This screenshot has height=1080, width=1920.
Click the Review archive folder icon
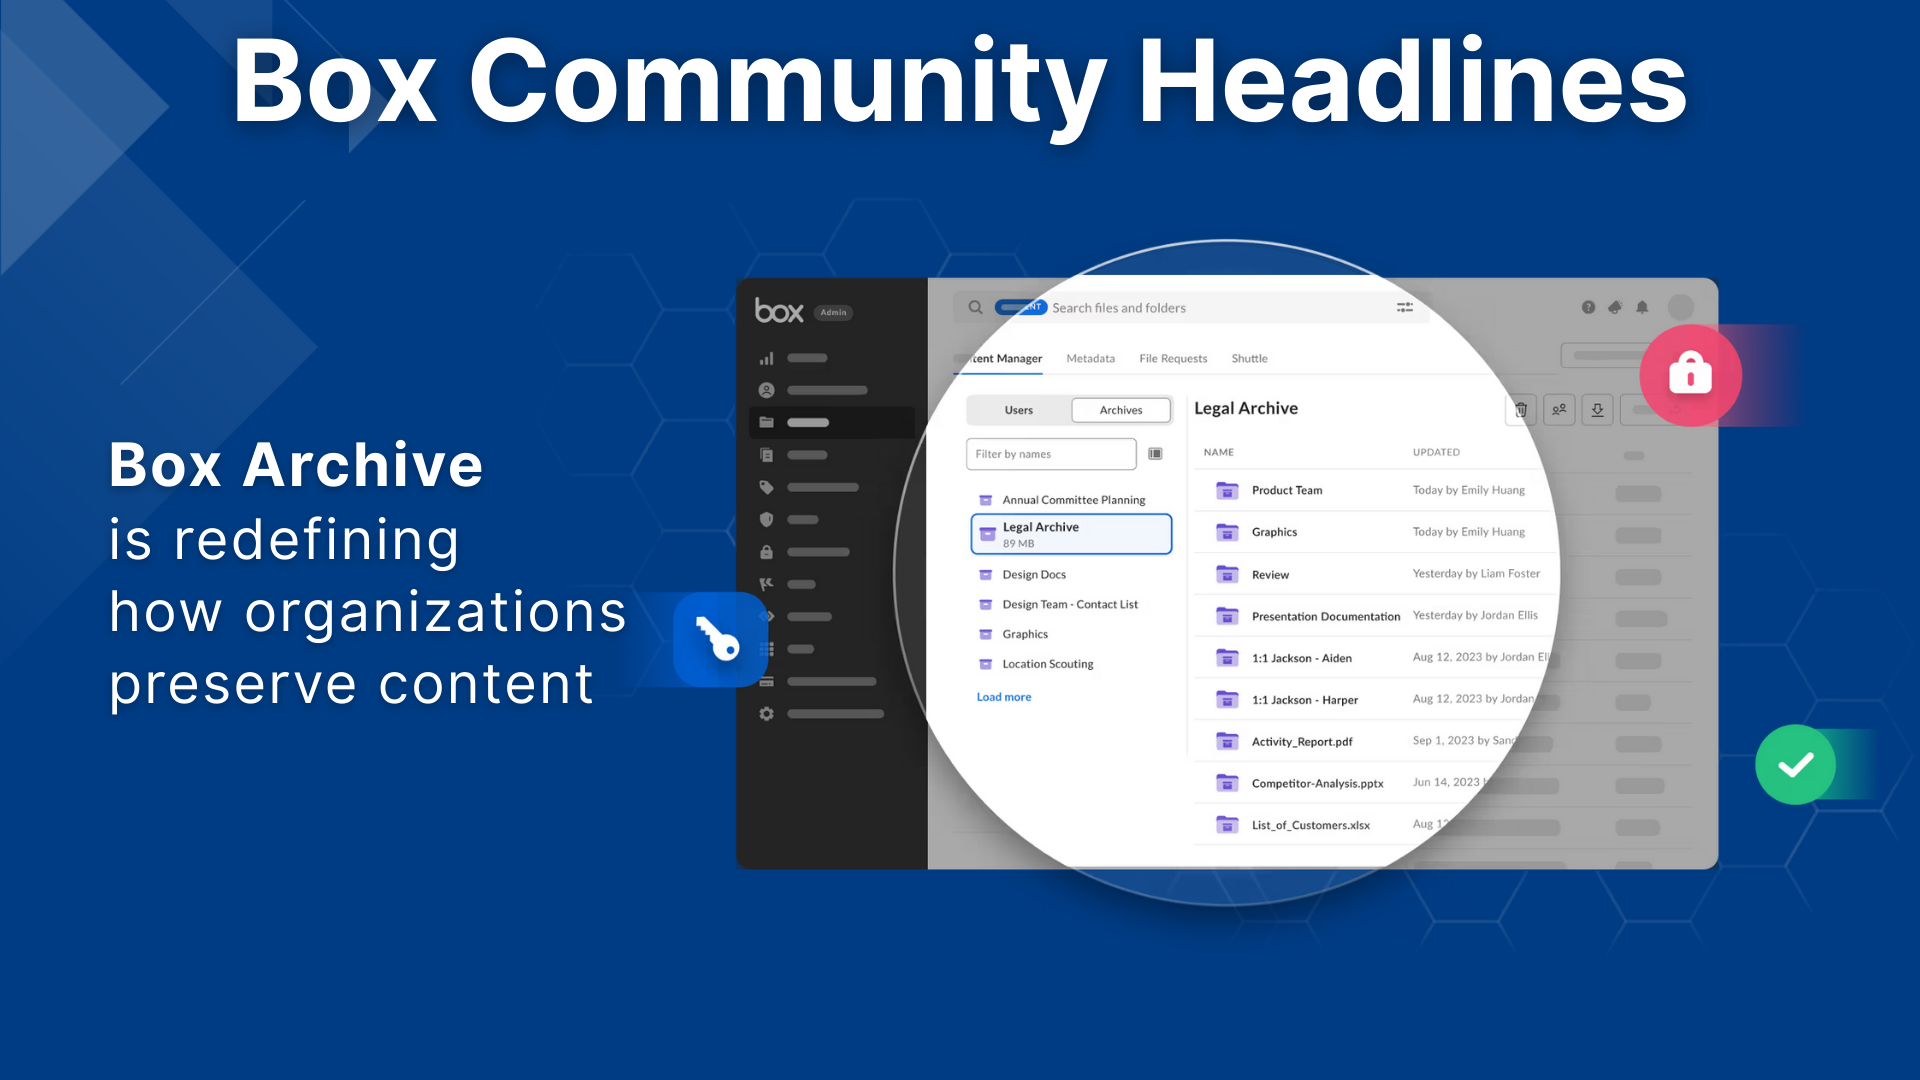1227,574
